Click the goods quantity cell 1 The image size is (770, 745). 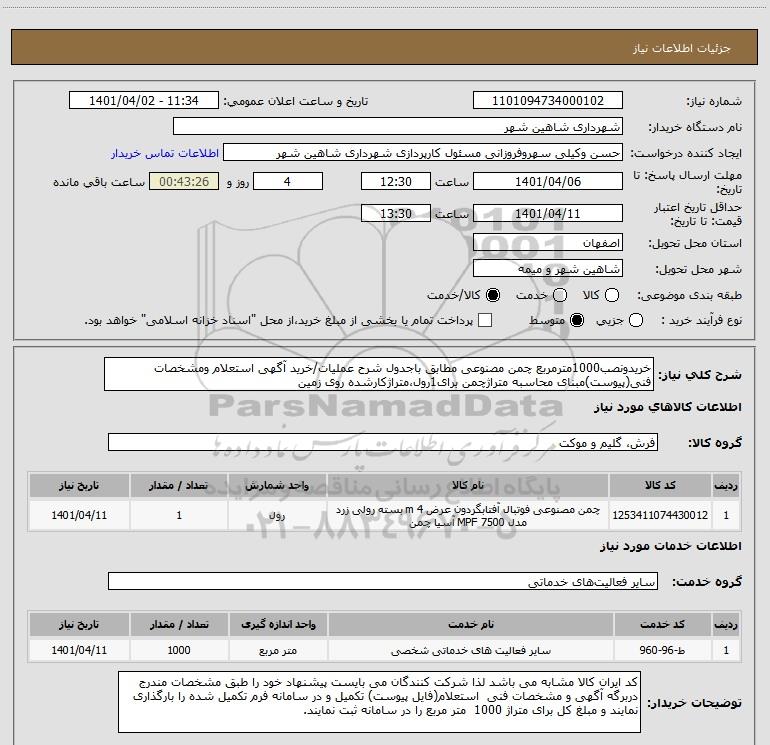tap(179, 515)
